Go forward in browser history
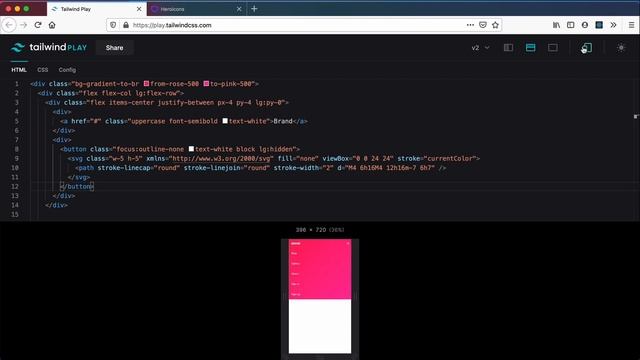The height and width of the screenshot is (360, 640). point(24,25)
